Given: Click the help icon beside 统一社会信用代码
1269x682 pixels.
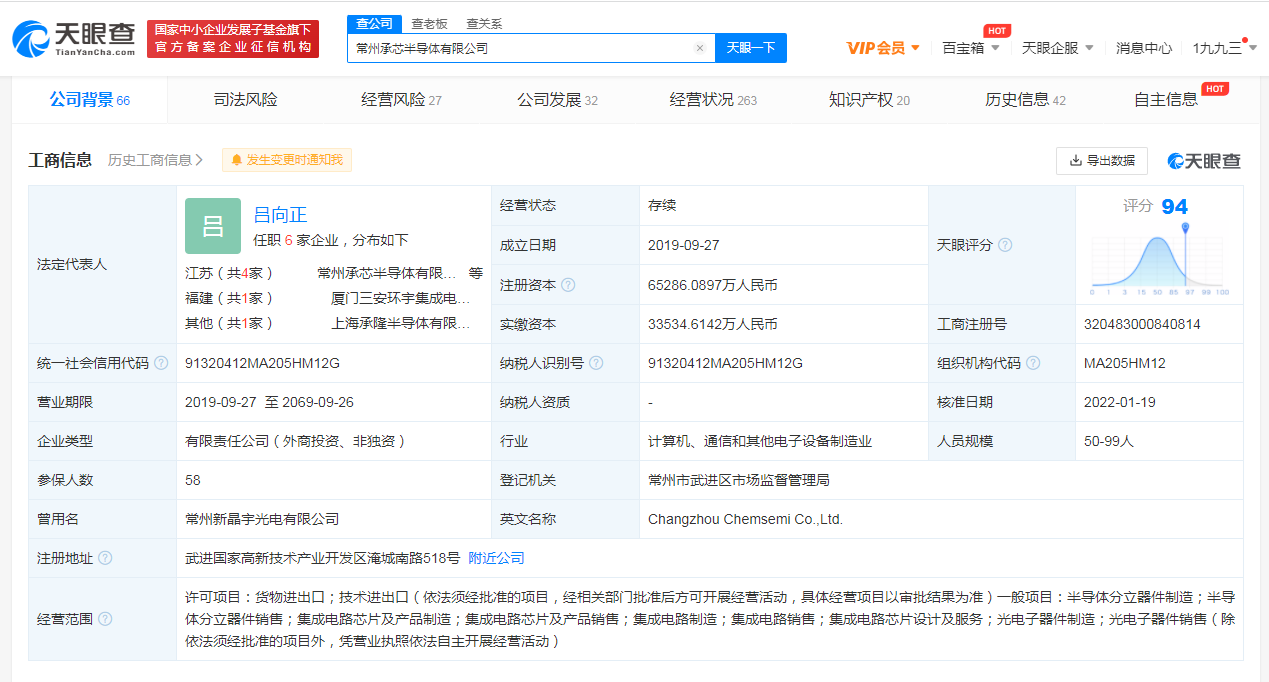Looking at the screenshot, I should pyautogui.click(x=161, y=363).
